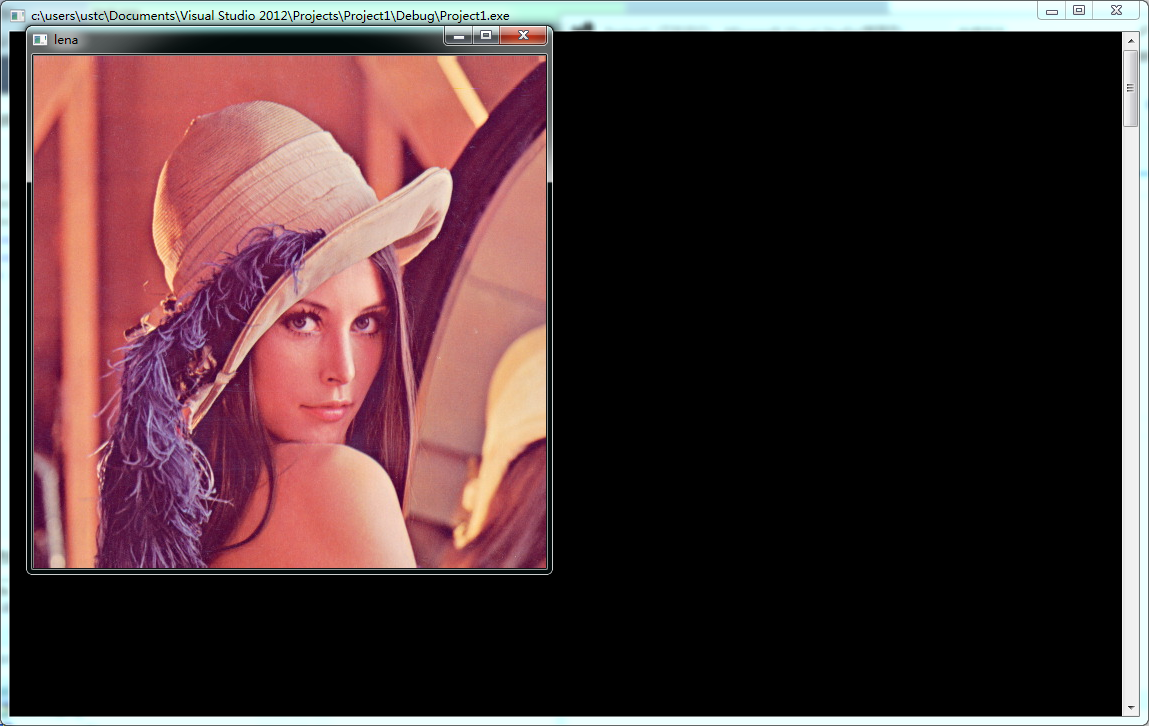Click the console vertical scrollbar thumb
Viewport: 1149px width, 726px height.
click(1131, 88)
